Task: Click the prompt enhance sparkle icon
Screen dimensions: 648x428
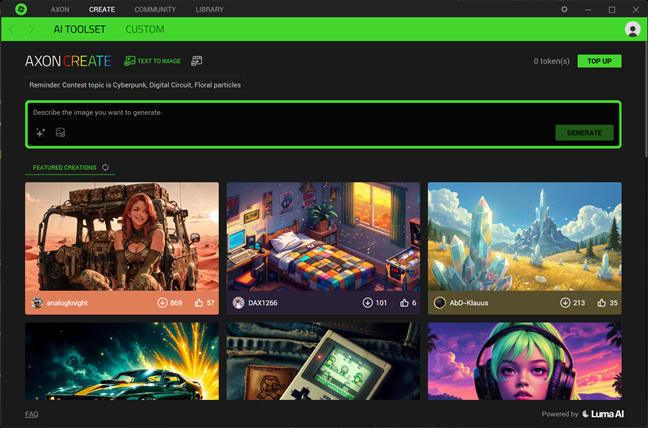Action: coord(40,133)
